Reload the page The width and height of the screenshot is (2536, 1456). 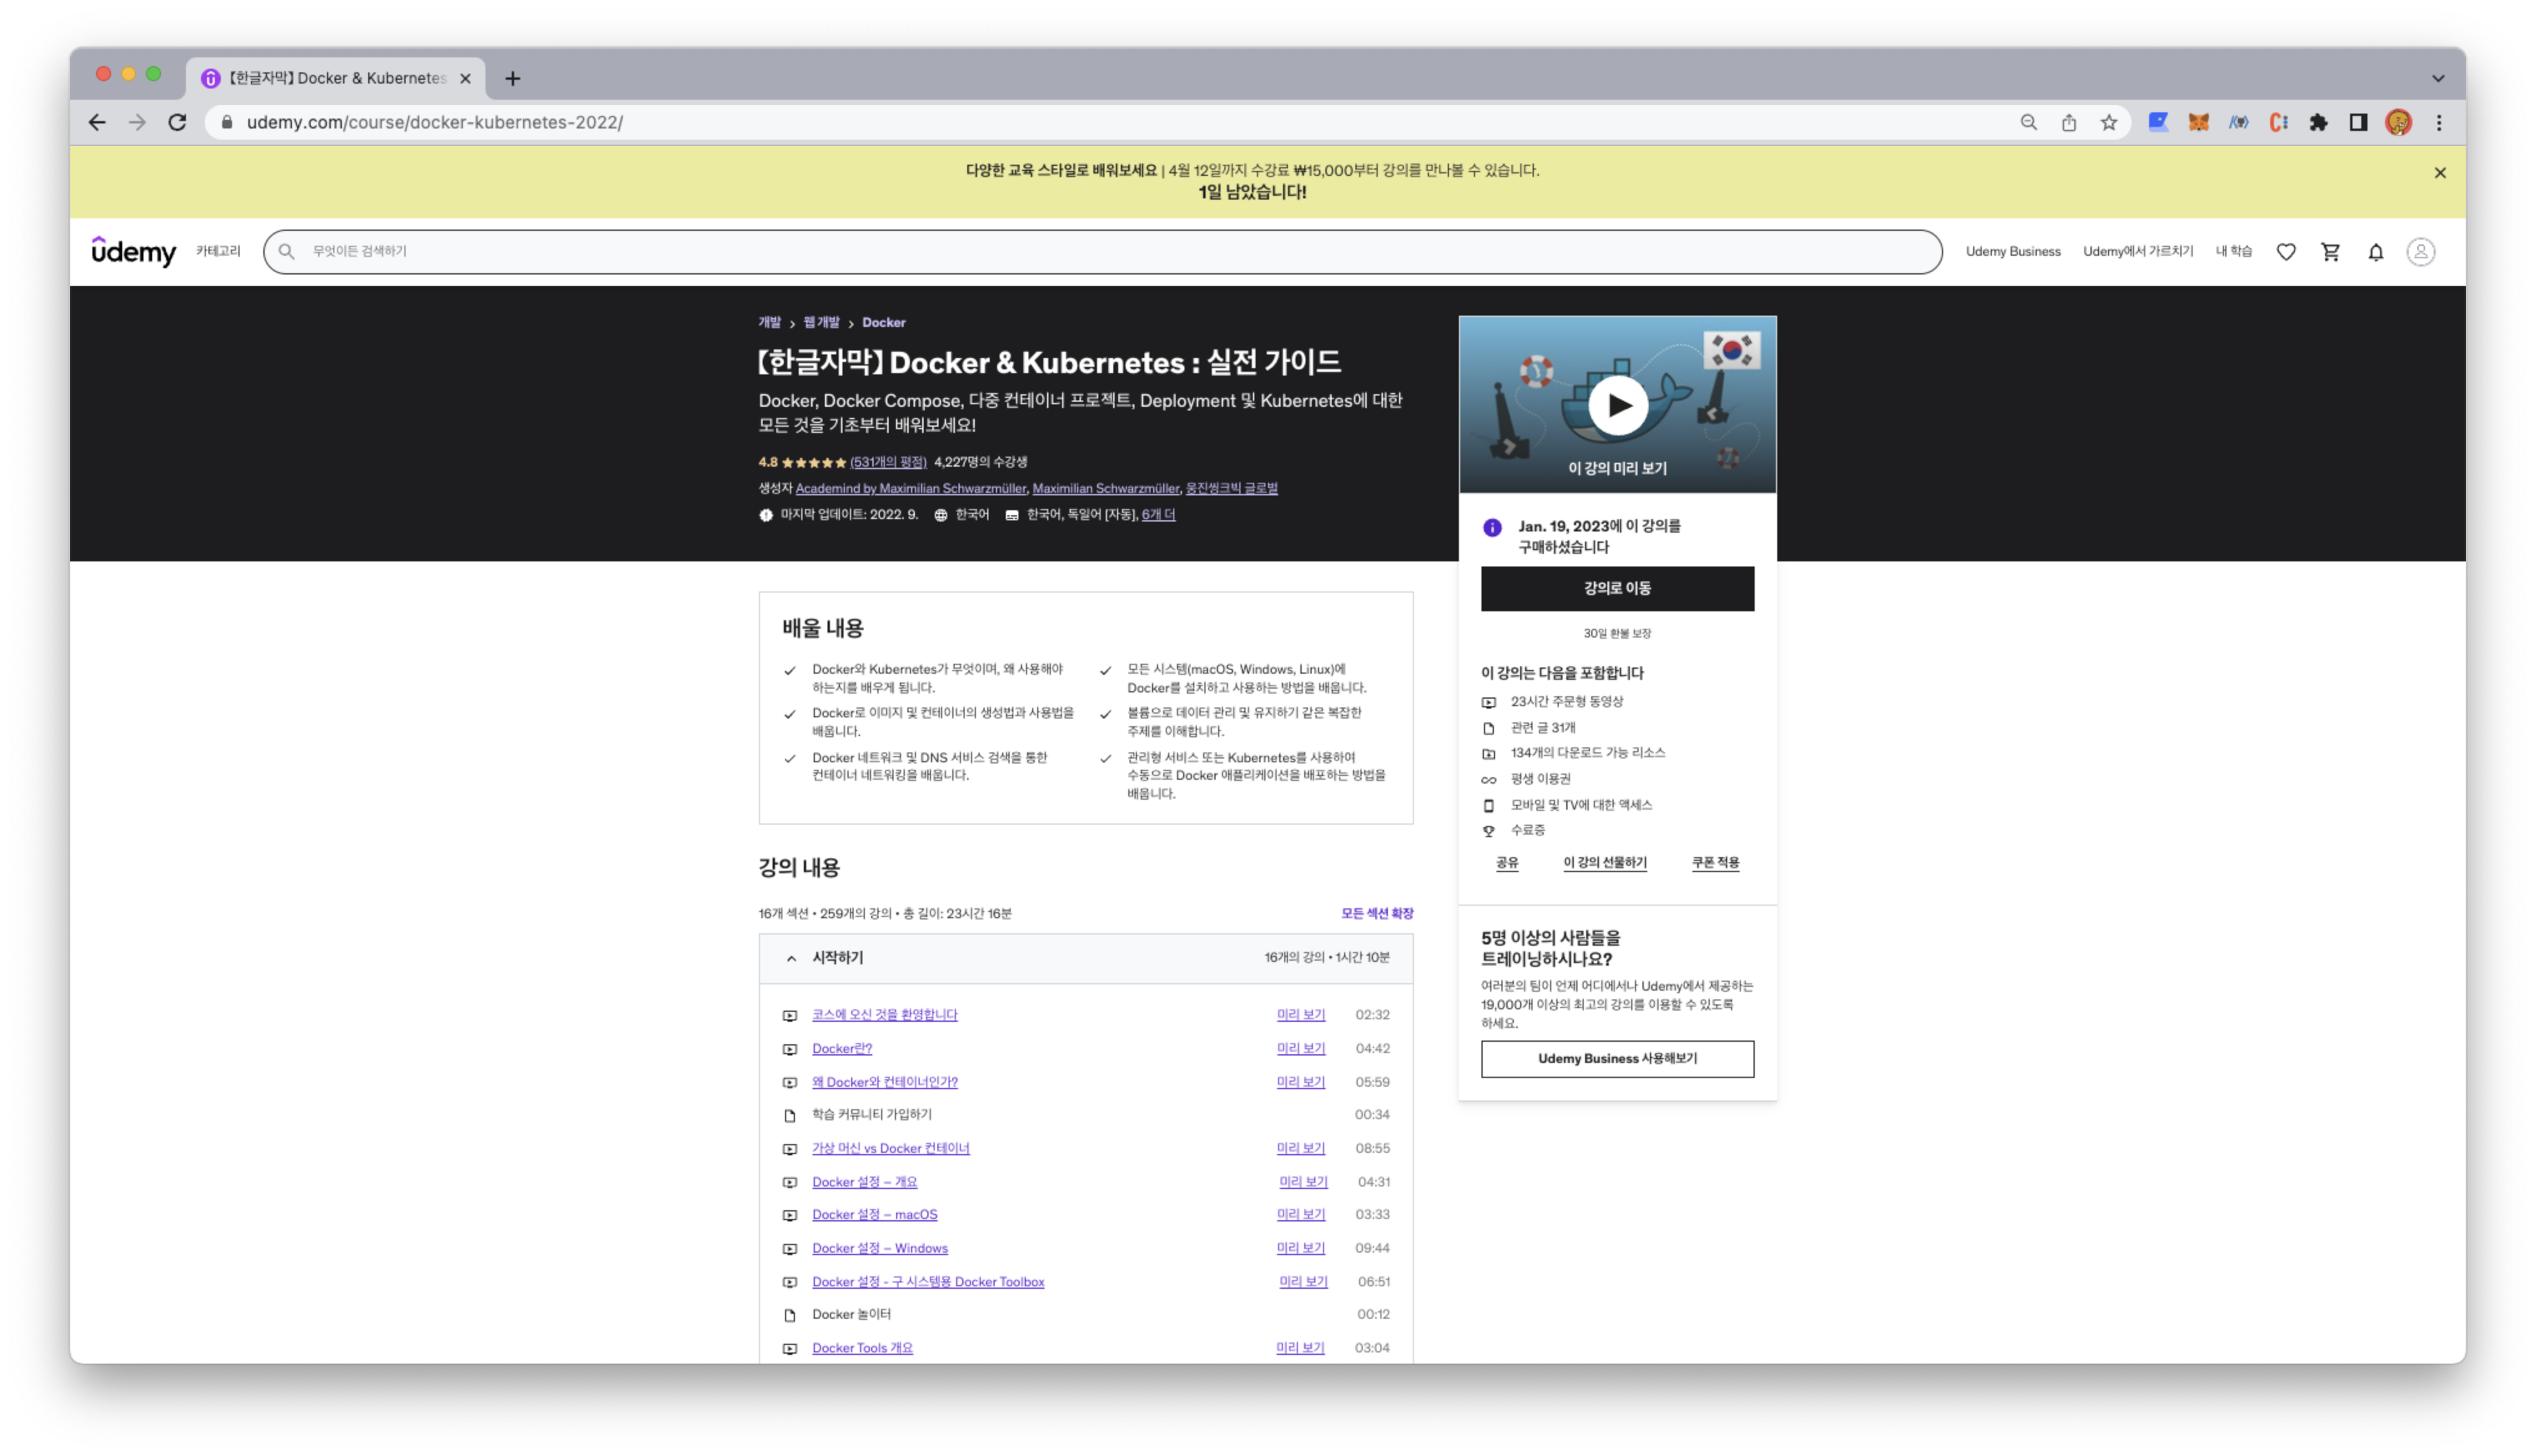[x=178, y=122]
